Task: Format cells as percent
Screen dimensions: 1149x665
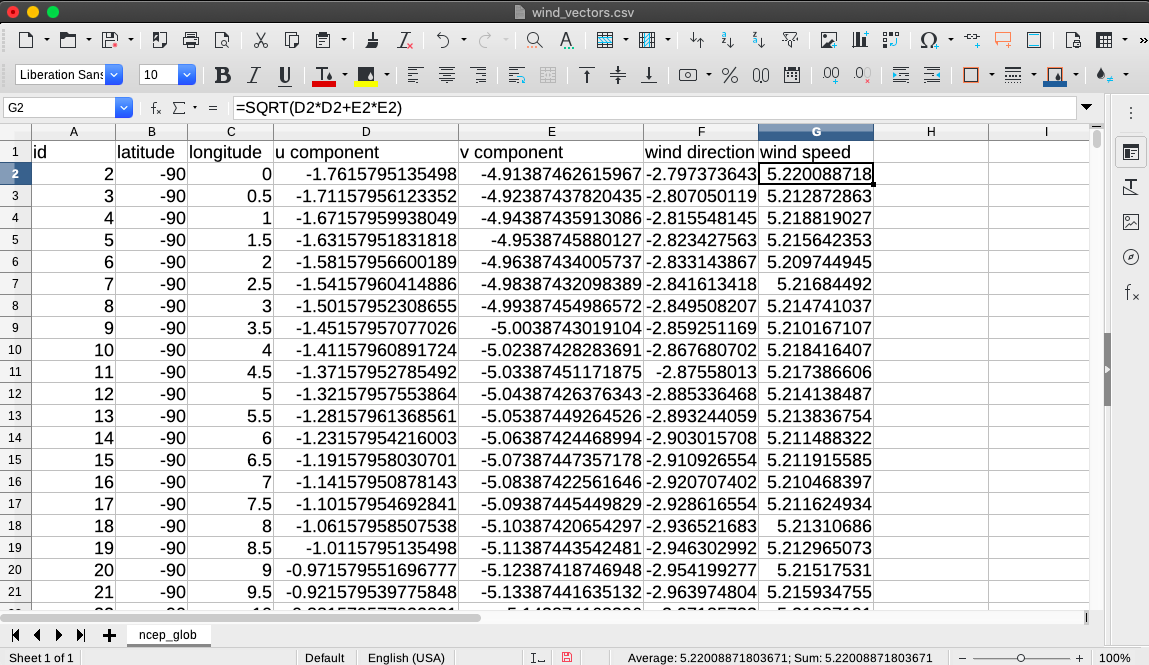Action: [730, 76]
